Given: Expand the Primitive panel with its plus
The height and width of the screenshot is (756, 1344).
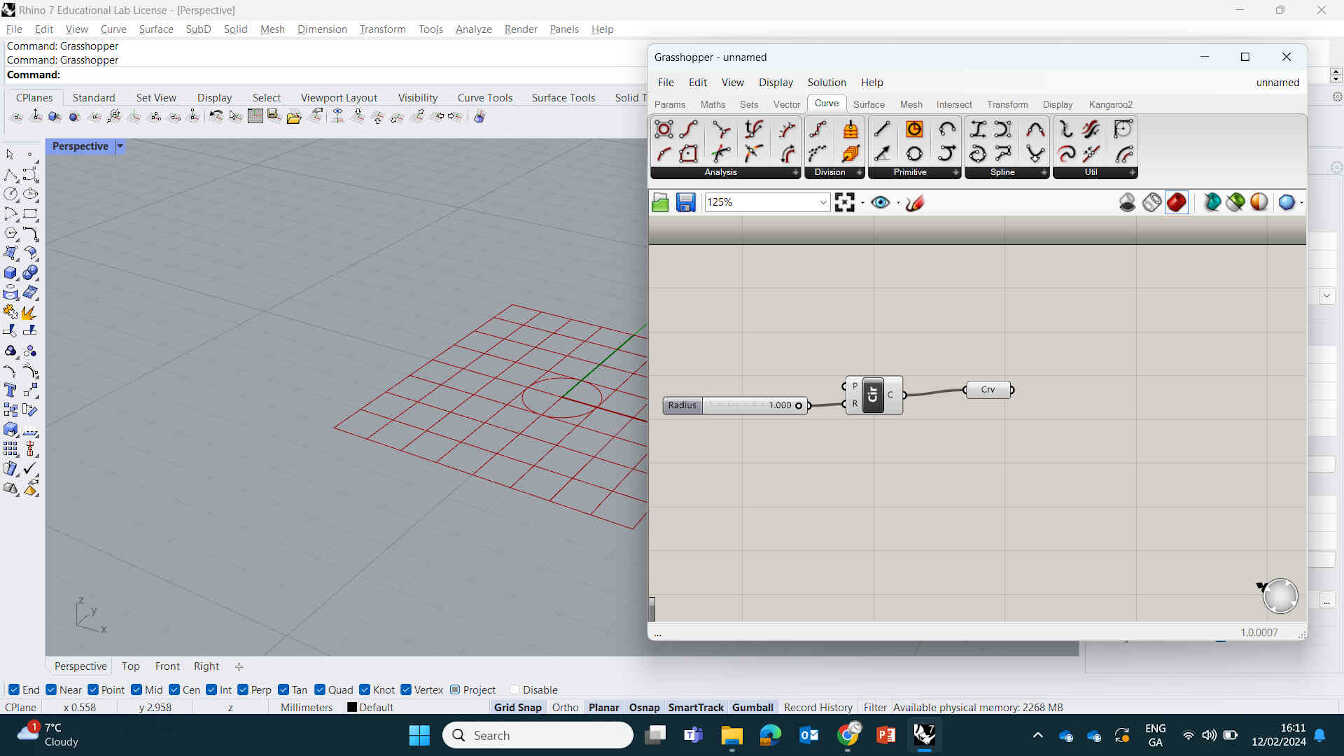Looking at the screenshot, I should click(x=955, y=173).
